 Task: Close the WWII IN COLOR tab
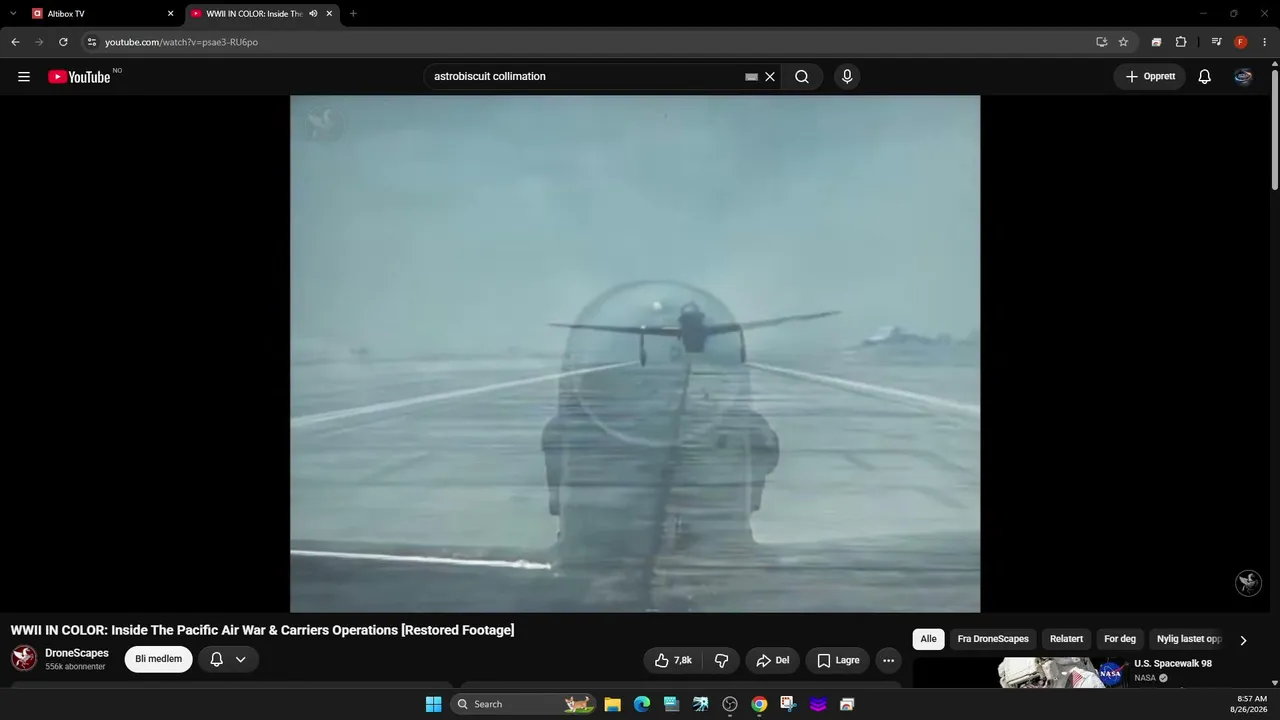(329, 14)
